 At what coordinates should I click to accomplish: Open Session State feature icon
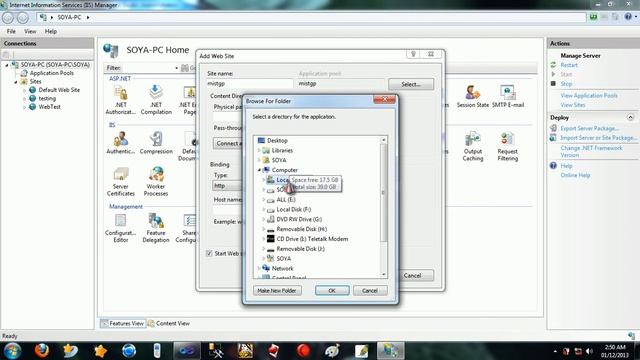click(x=473, y=97)
